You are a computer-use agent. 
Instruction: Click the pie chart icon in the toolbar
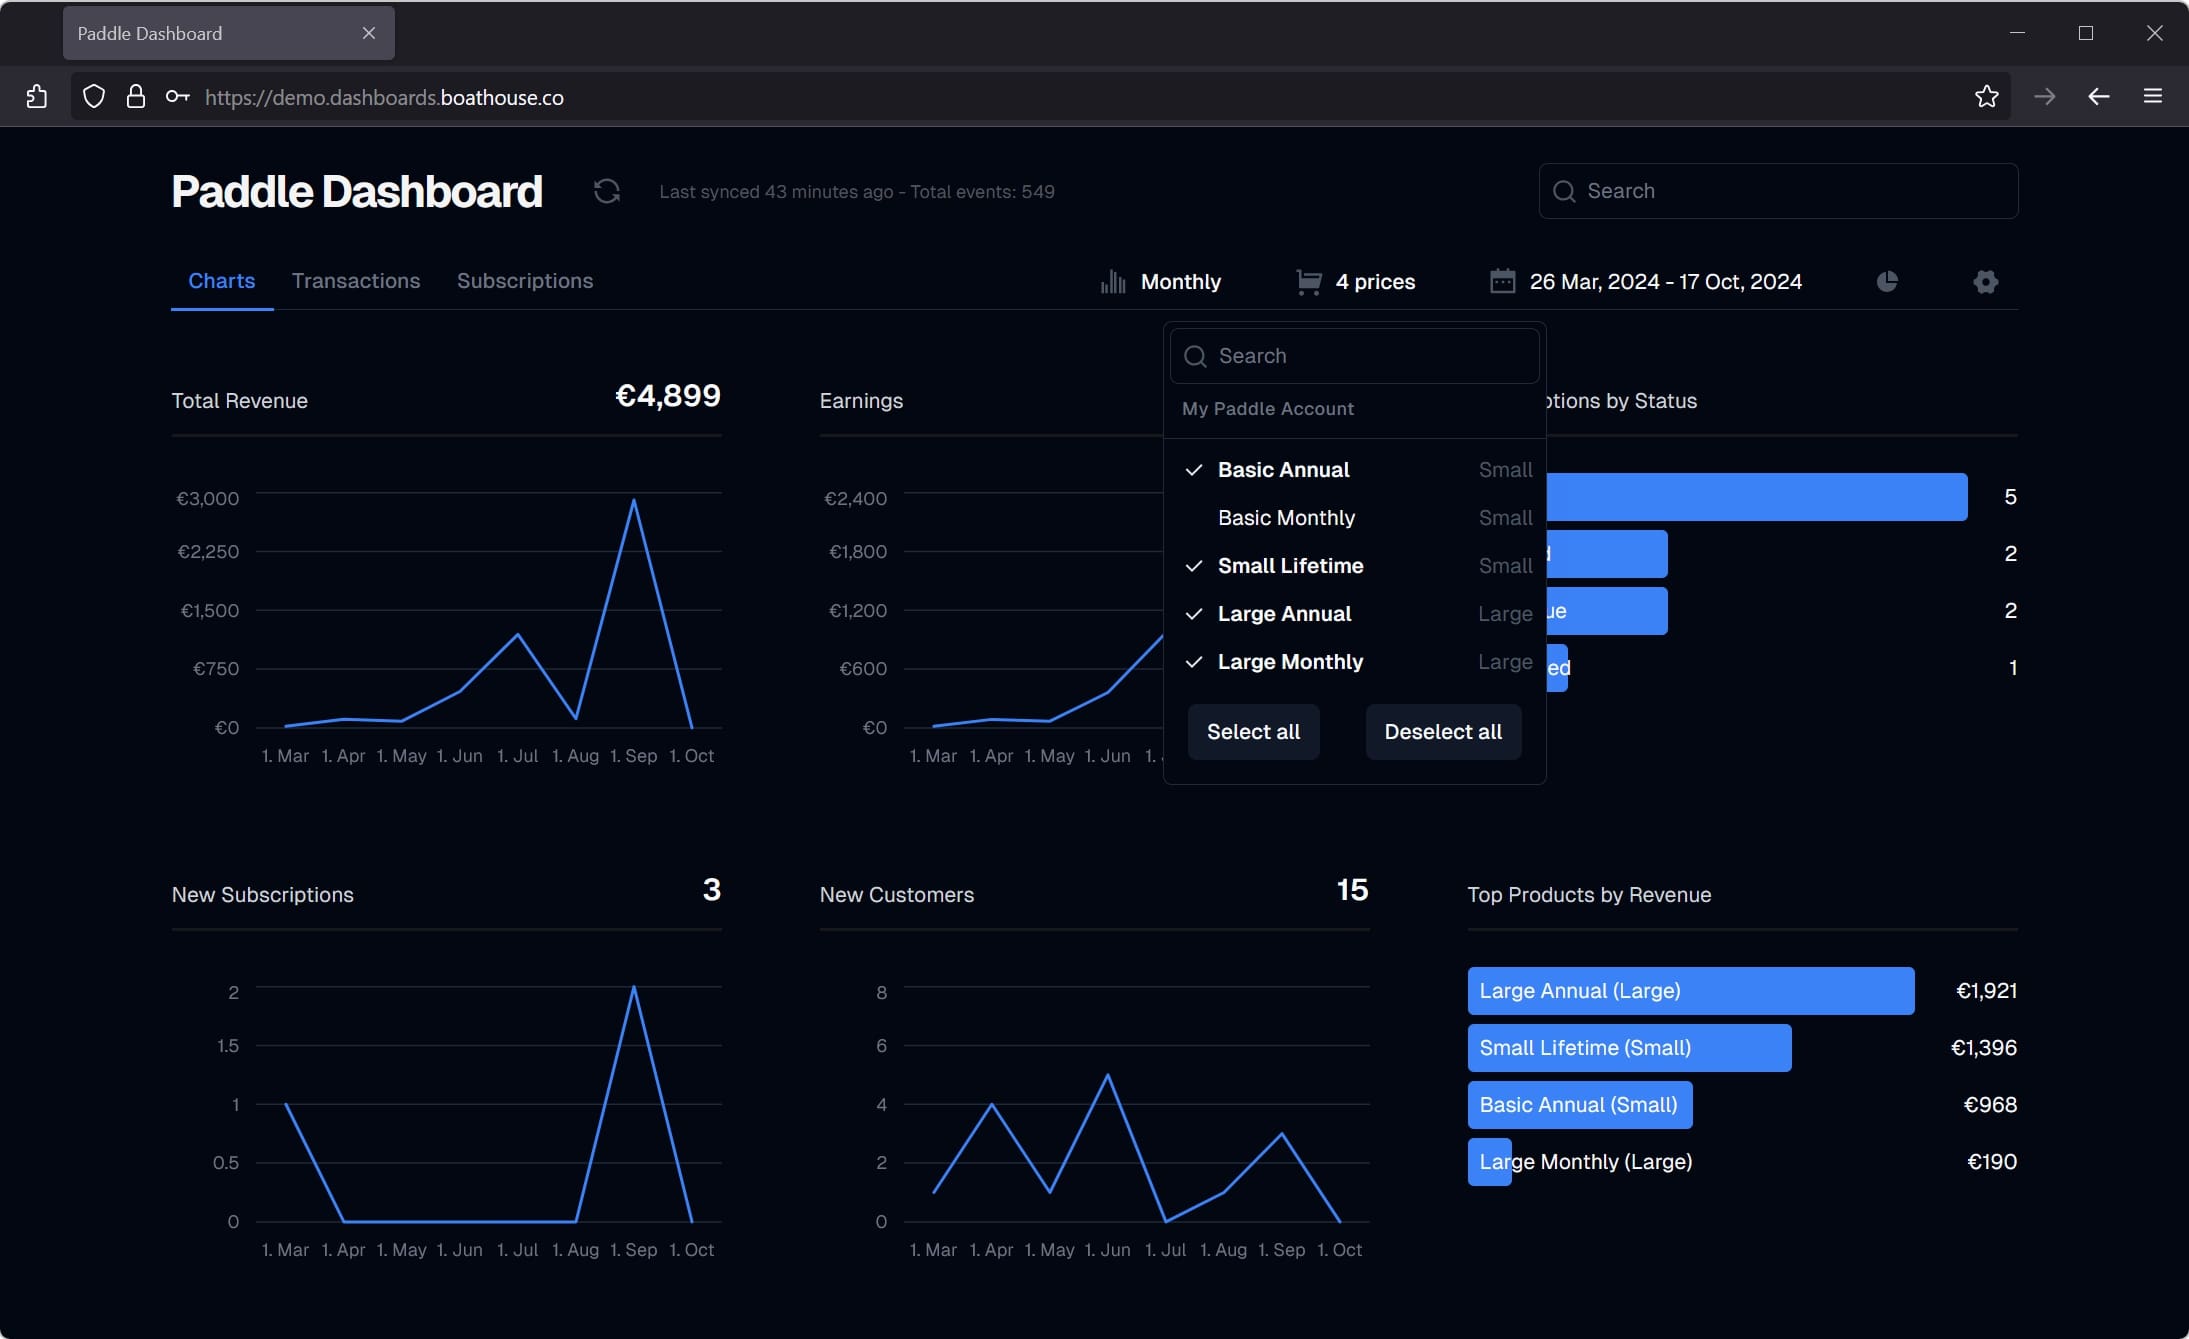(x=1887, y=281)
